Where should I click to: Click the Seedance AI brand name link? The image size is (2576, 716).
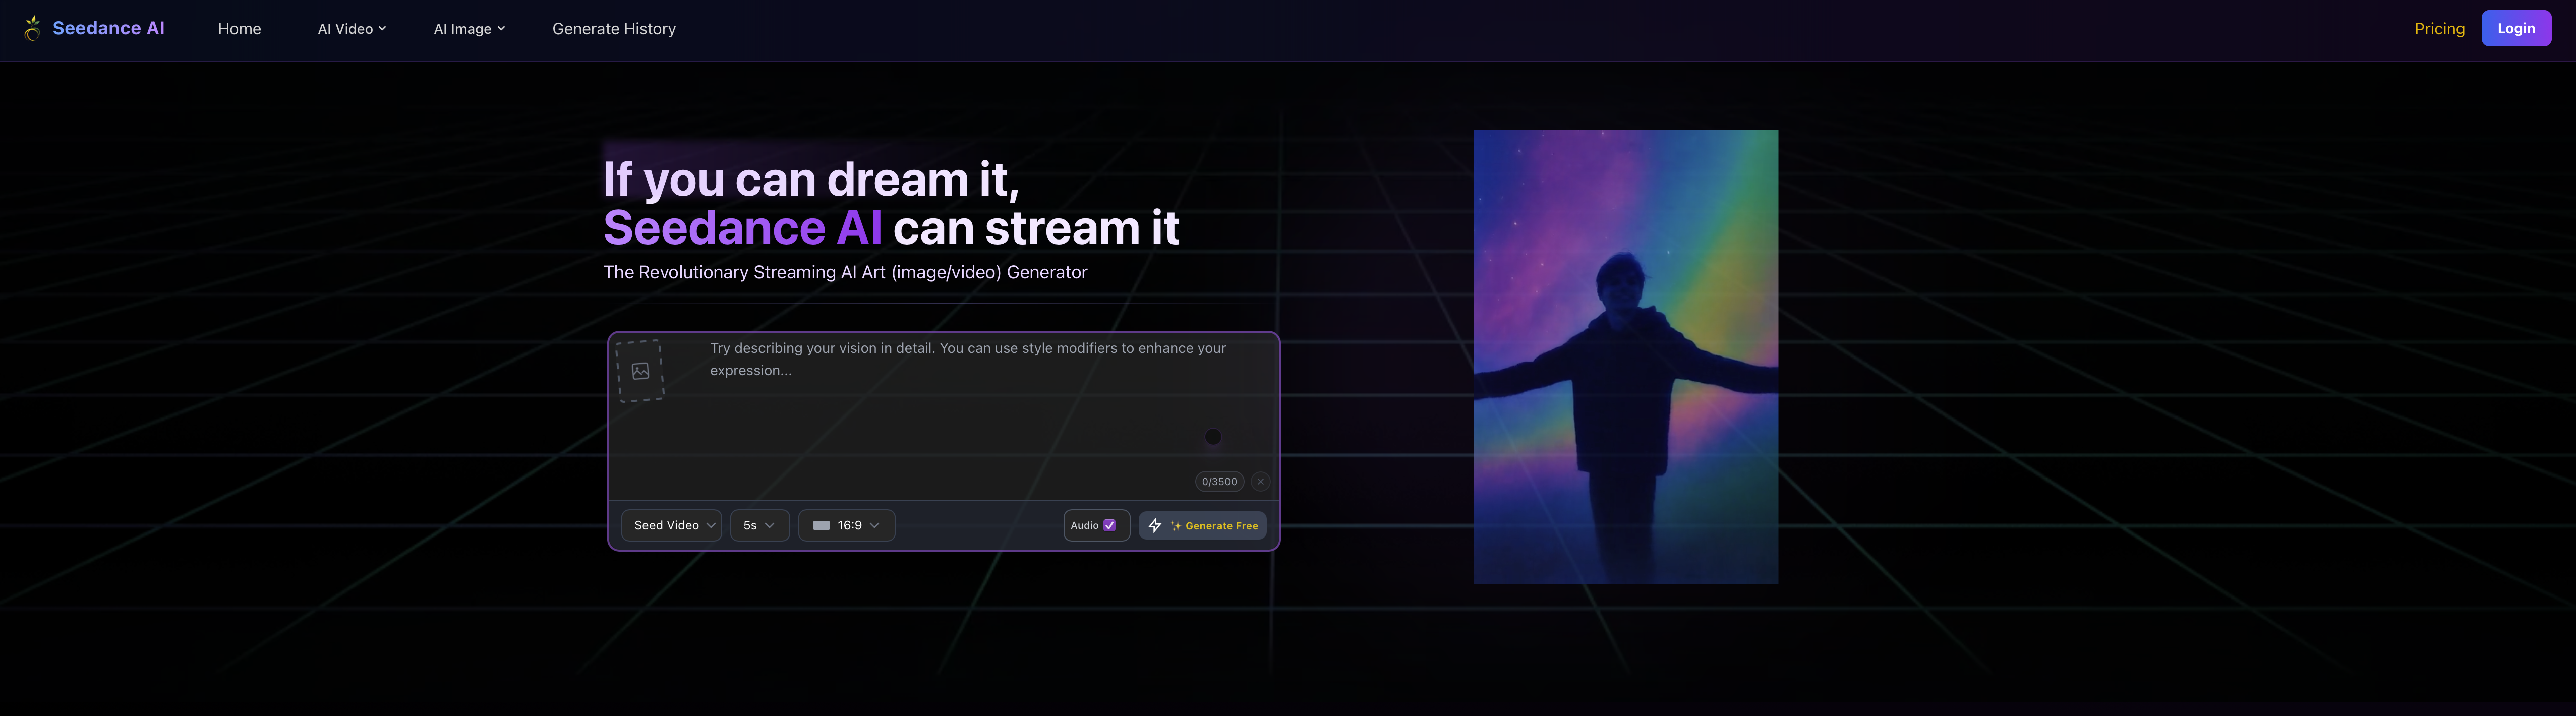tap(108, 29)
